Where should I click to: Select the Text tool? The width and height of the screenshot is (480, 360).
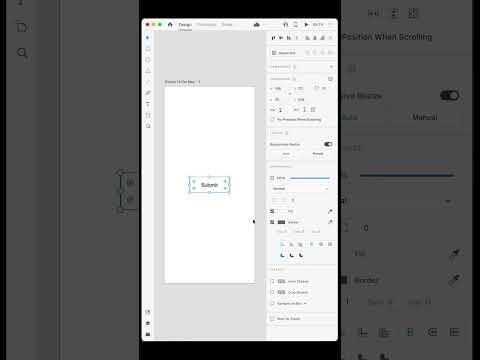148,104
